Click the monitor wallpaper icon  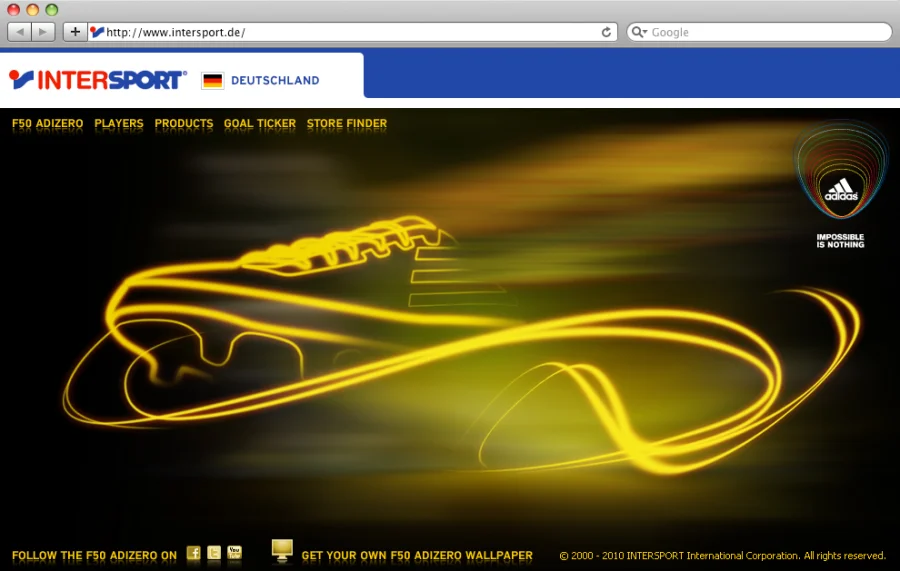tap(282, 550)
